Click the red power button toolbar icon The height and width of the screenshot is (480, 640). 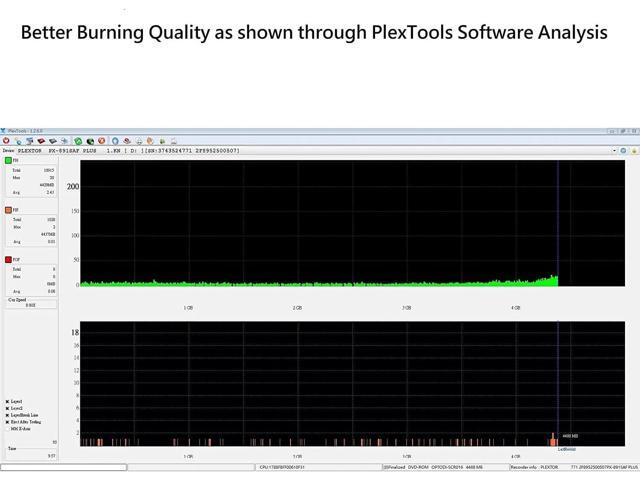click(6, 141)
